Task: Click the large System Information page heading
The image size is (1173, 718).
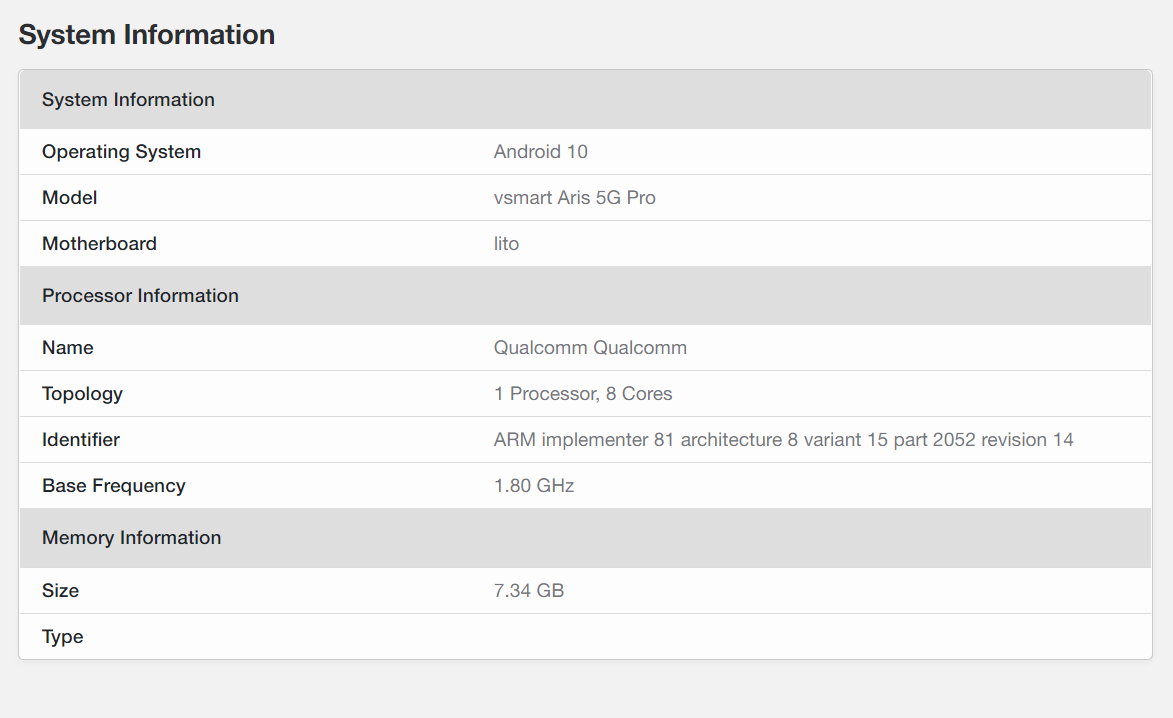Action: [147, 35]
